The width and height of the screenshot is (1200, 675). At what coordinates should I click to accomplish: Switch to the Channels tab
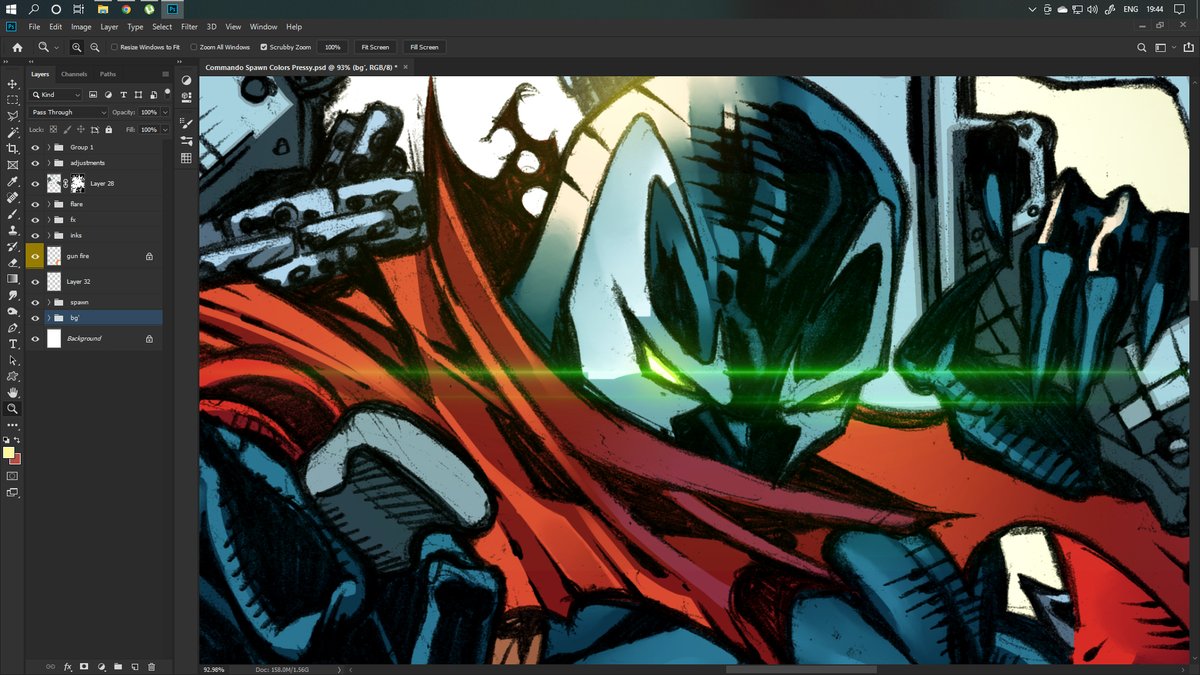(74, 74)
